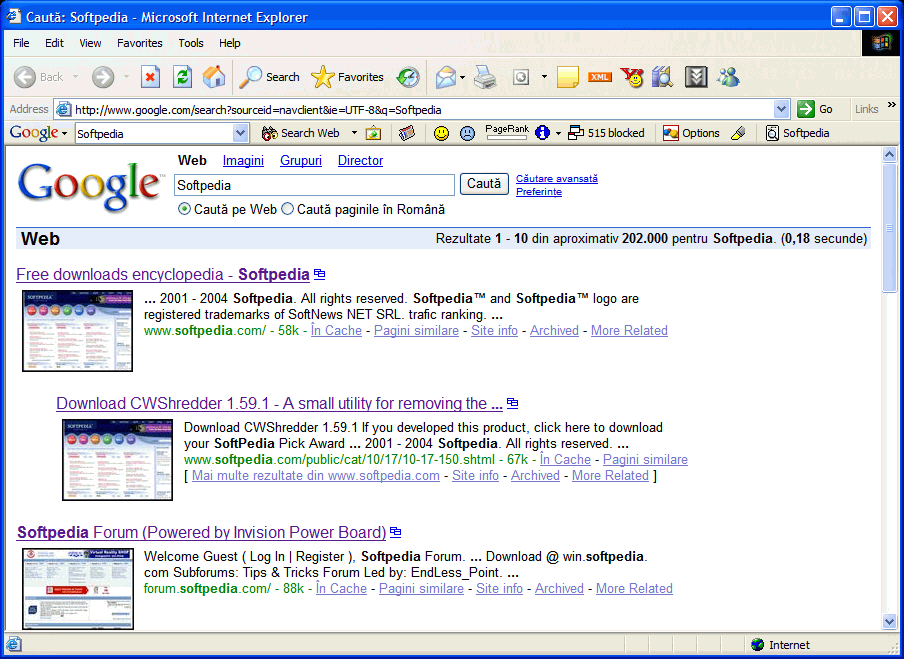Open the Edit menu
904x659 pixels.
coord(54,43)
